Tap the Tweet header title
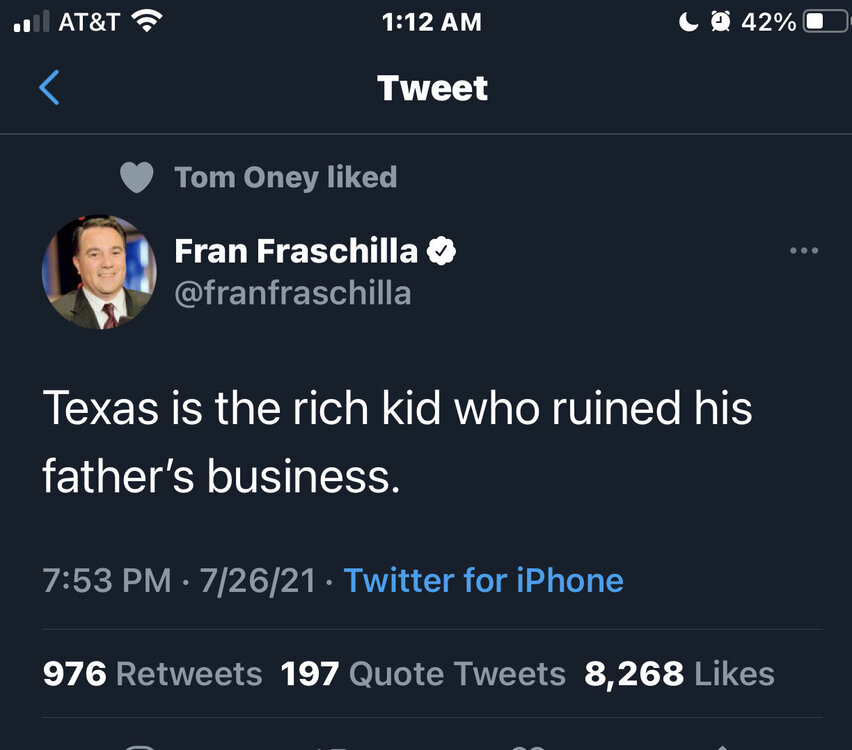This screenshot has height=750, width=852. coord(432,88)
